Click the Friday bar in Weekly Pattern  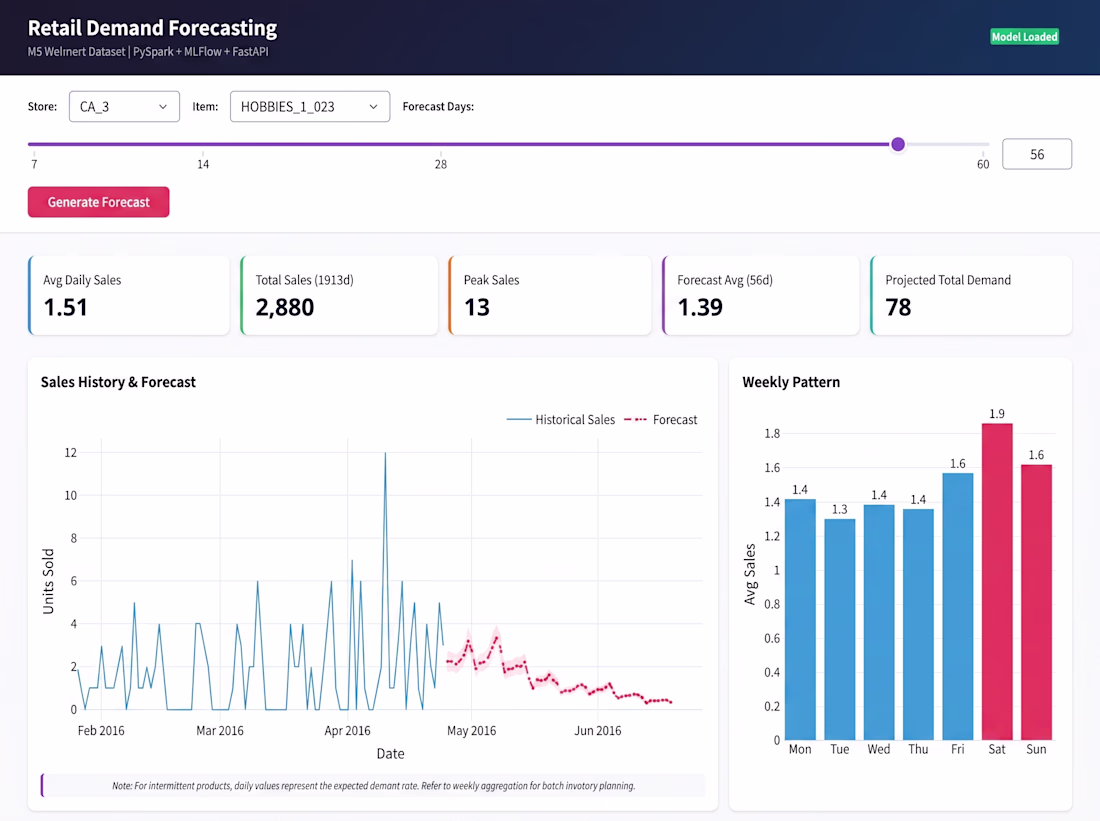958,606
